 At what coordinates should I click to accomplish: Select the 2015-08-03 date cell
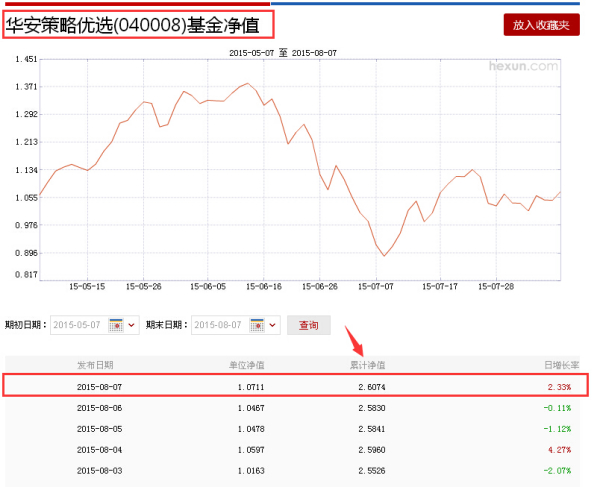(99, 471)
